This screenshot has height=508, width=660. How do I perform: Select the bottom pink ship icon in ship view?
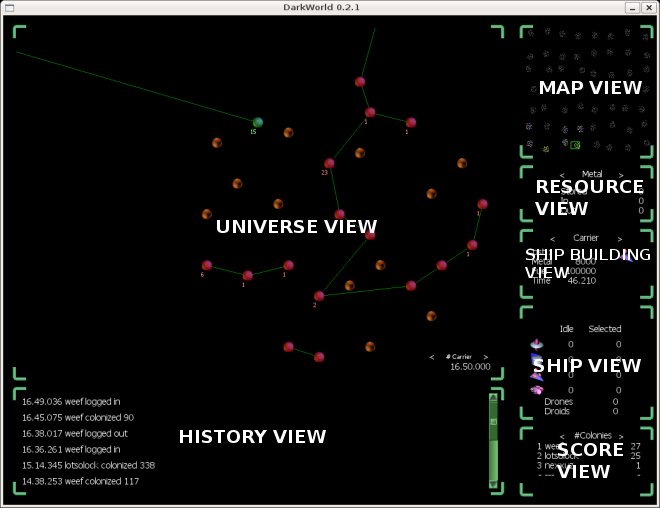coord(536,389)
